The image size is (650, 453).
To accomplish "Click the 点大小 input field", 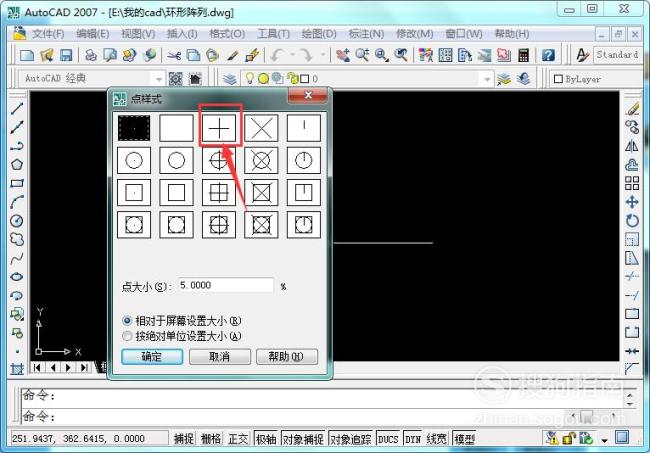I will pyautogui.click(x=226, y=285).
